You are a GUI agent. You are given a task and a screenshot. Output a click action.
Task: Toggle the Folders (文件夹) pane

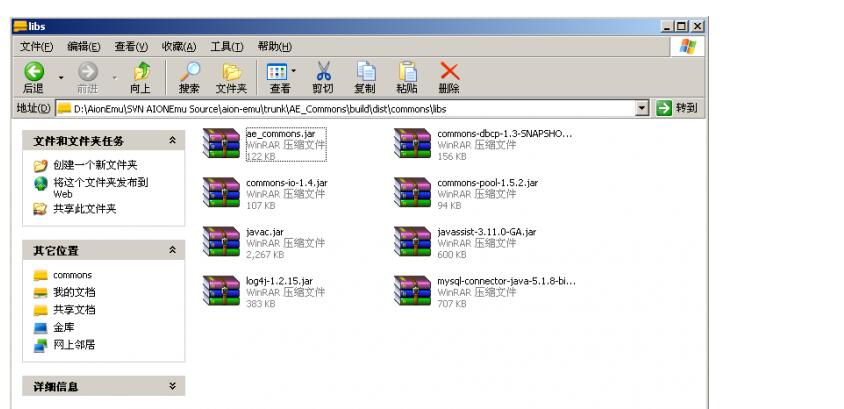pos(231,72)
